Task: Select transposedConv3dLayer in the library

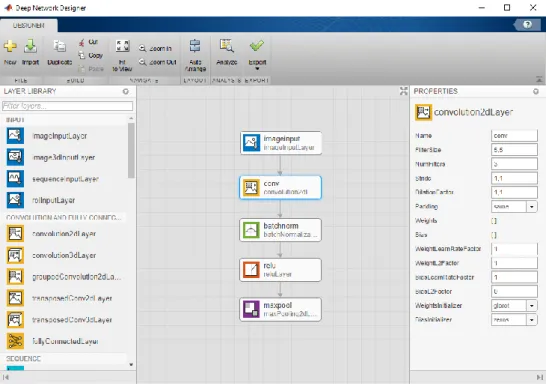Action: coord(59,320)
